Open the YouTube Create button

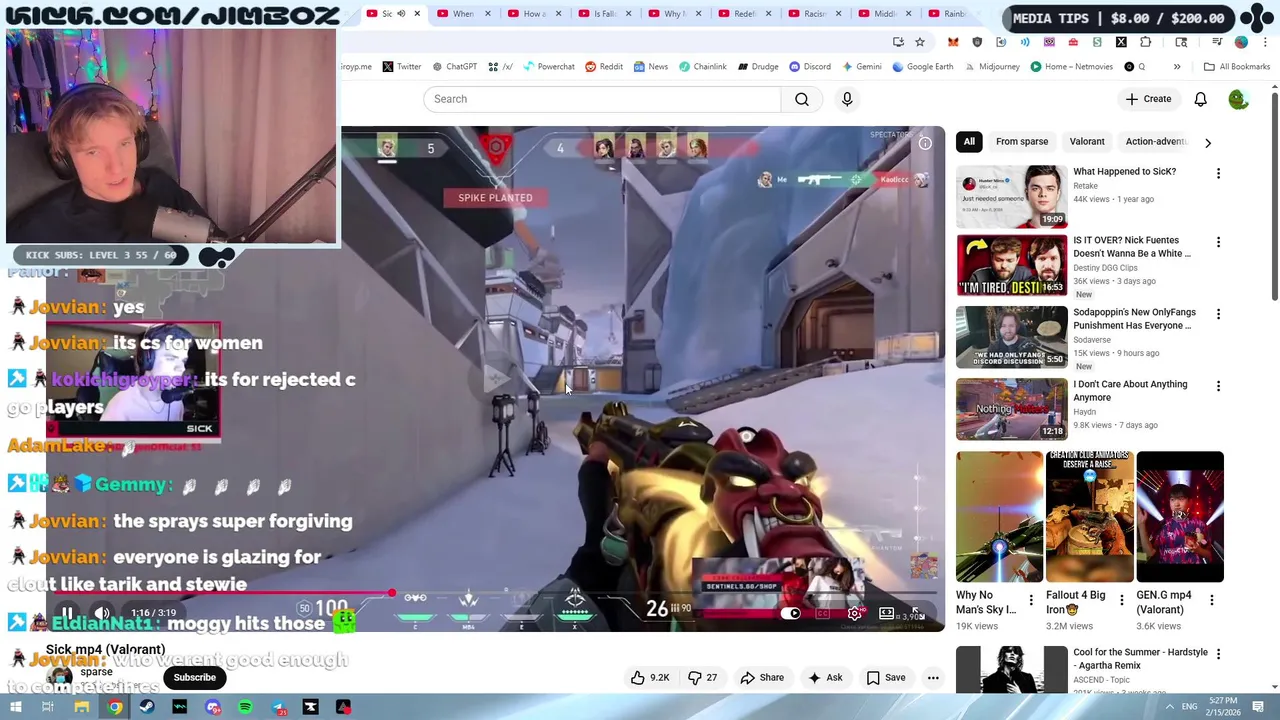coord(1148,99)
